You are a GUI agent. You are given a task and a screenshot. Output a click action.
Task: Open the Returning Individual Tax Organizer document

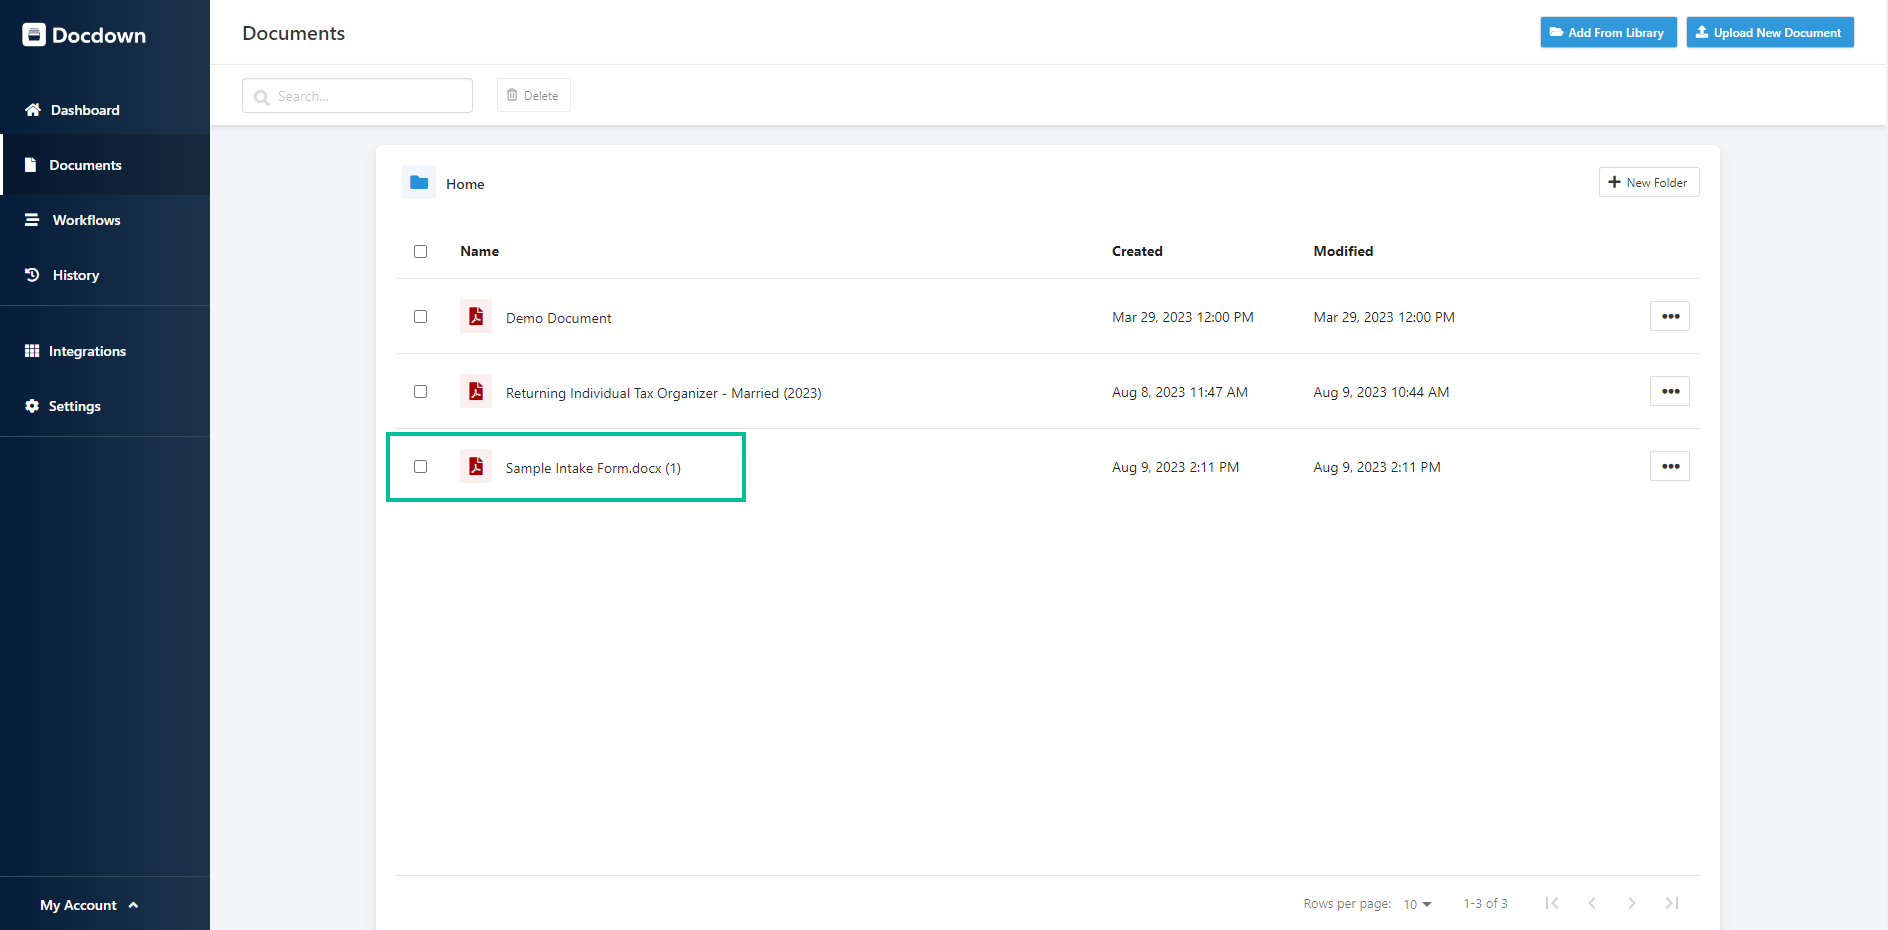(x=663, y=392)
